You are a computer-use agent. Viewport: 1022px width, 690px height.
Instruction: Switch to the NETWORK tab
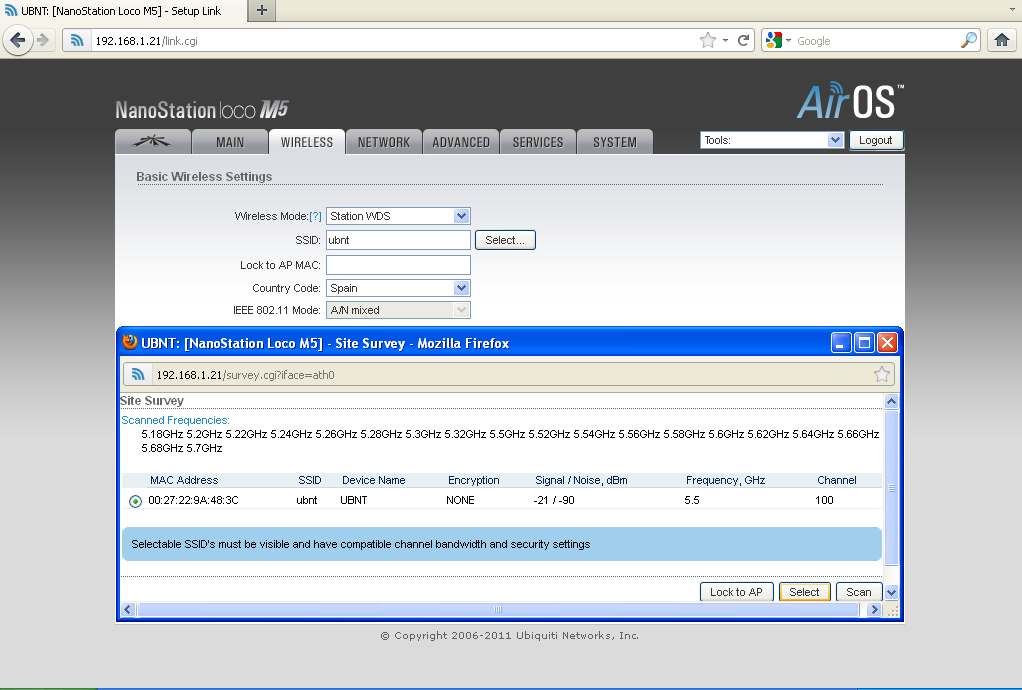coord(384,142)
